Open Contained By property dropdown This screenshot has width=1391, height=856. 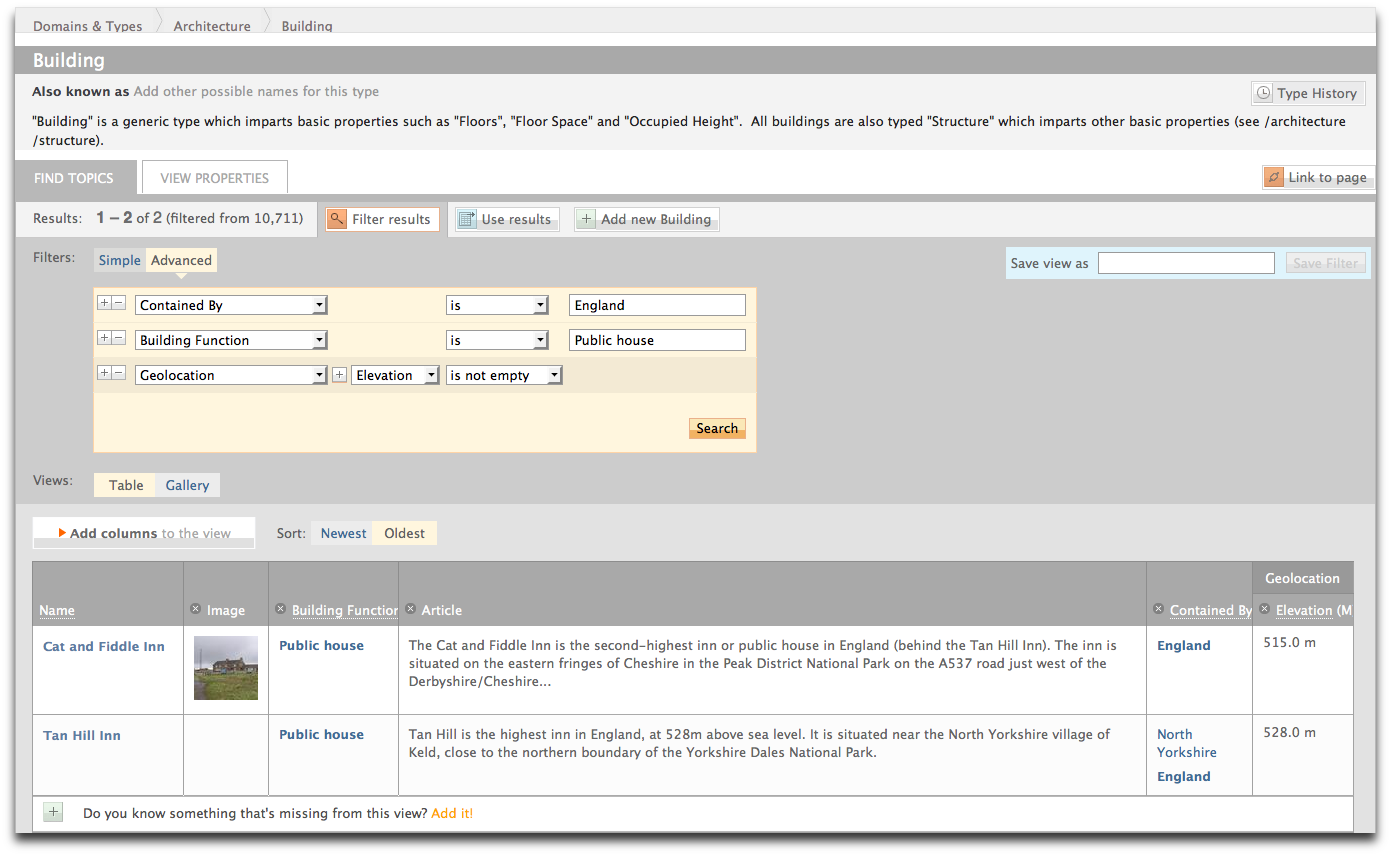click(x=231, y=305)
